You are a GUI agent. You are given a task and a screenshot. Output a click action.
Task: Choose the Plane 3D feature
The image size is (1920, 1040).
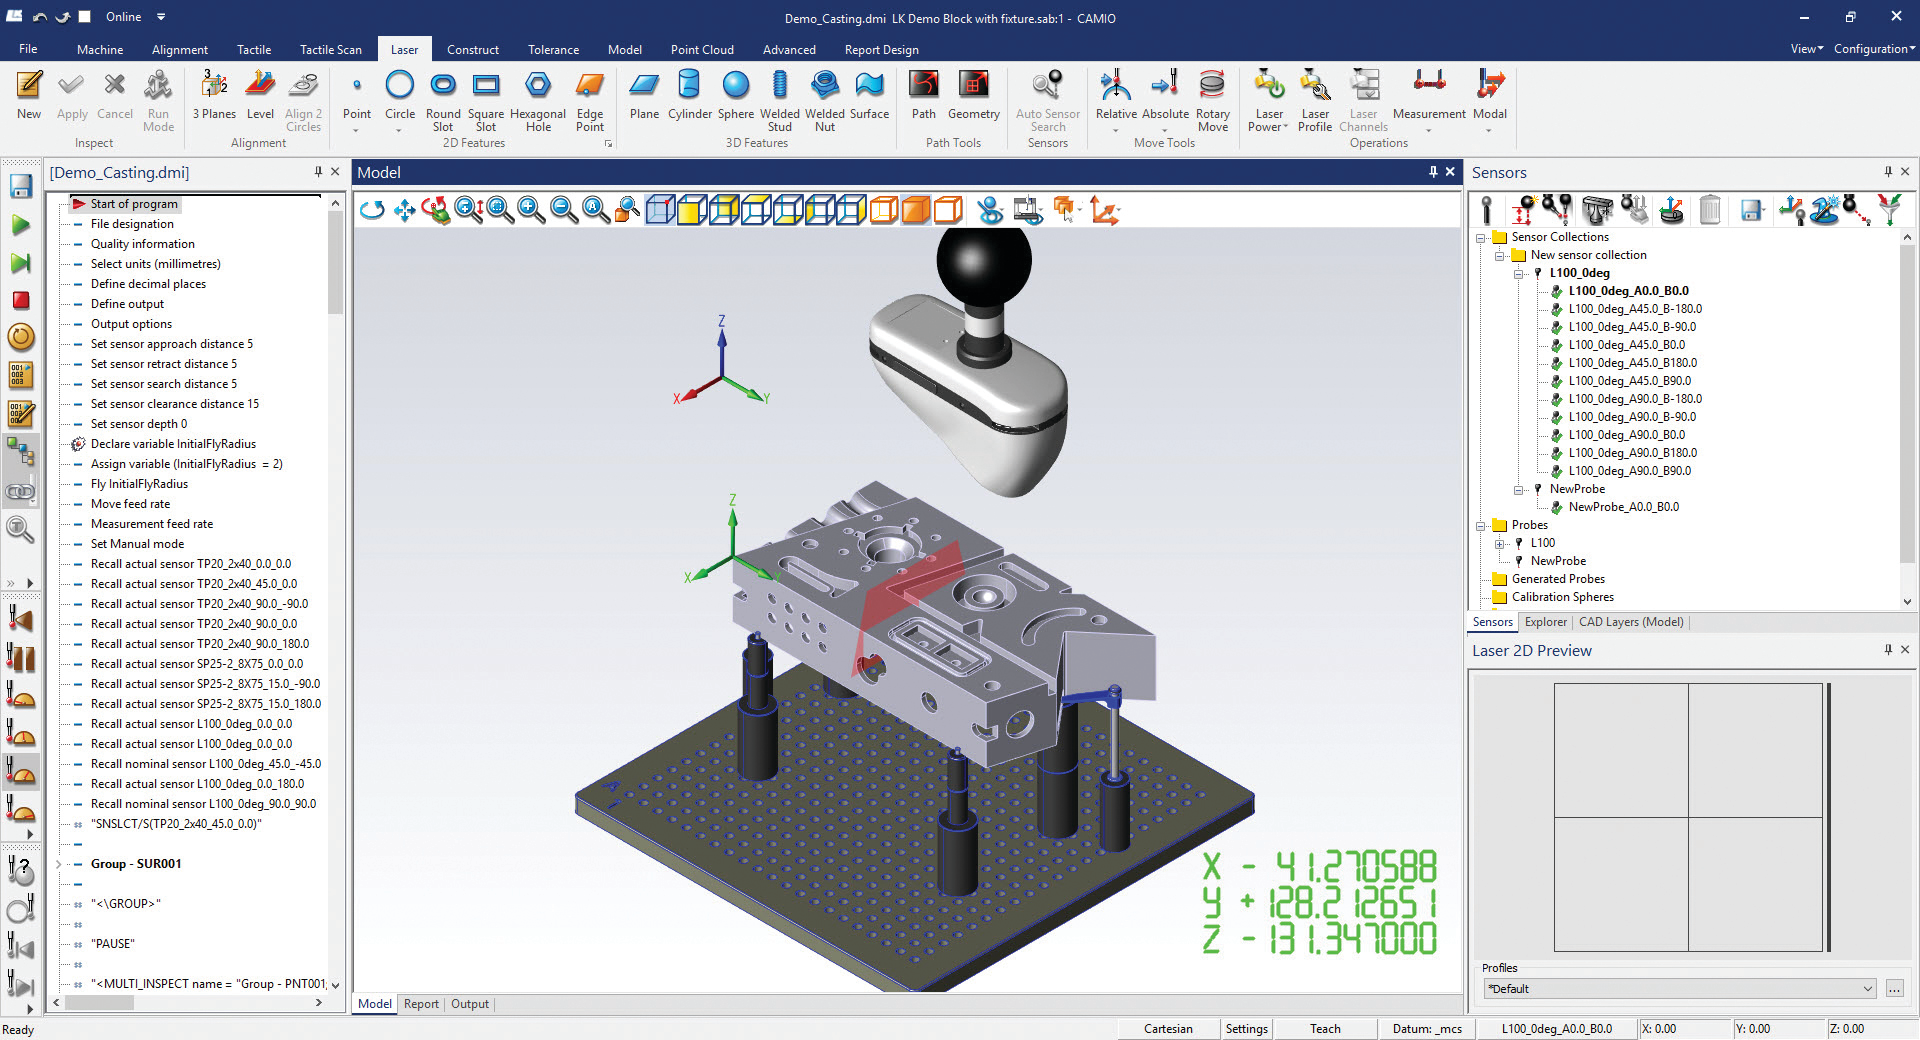pyautogui.click(x=644, y=95)
